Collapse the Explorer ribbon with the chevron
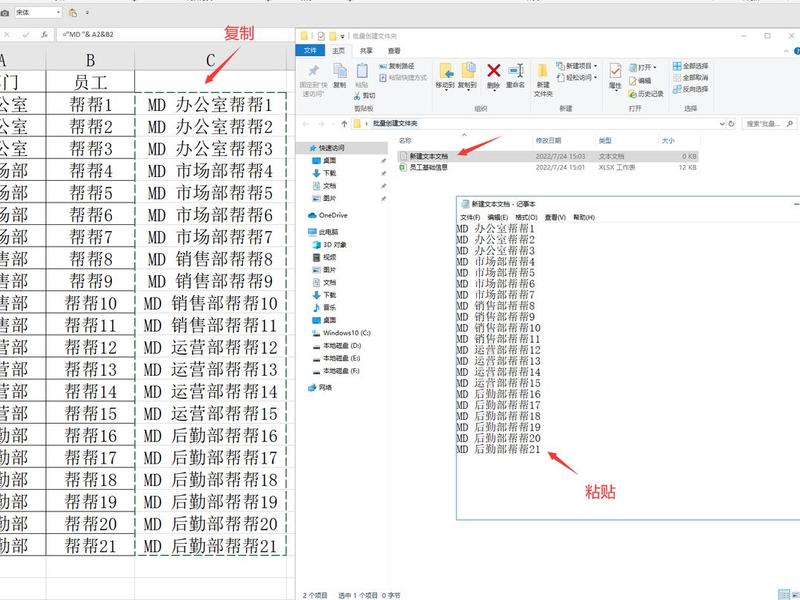 click(x=786, y=51)
